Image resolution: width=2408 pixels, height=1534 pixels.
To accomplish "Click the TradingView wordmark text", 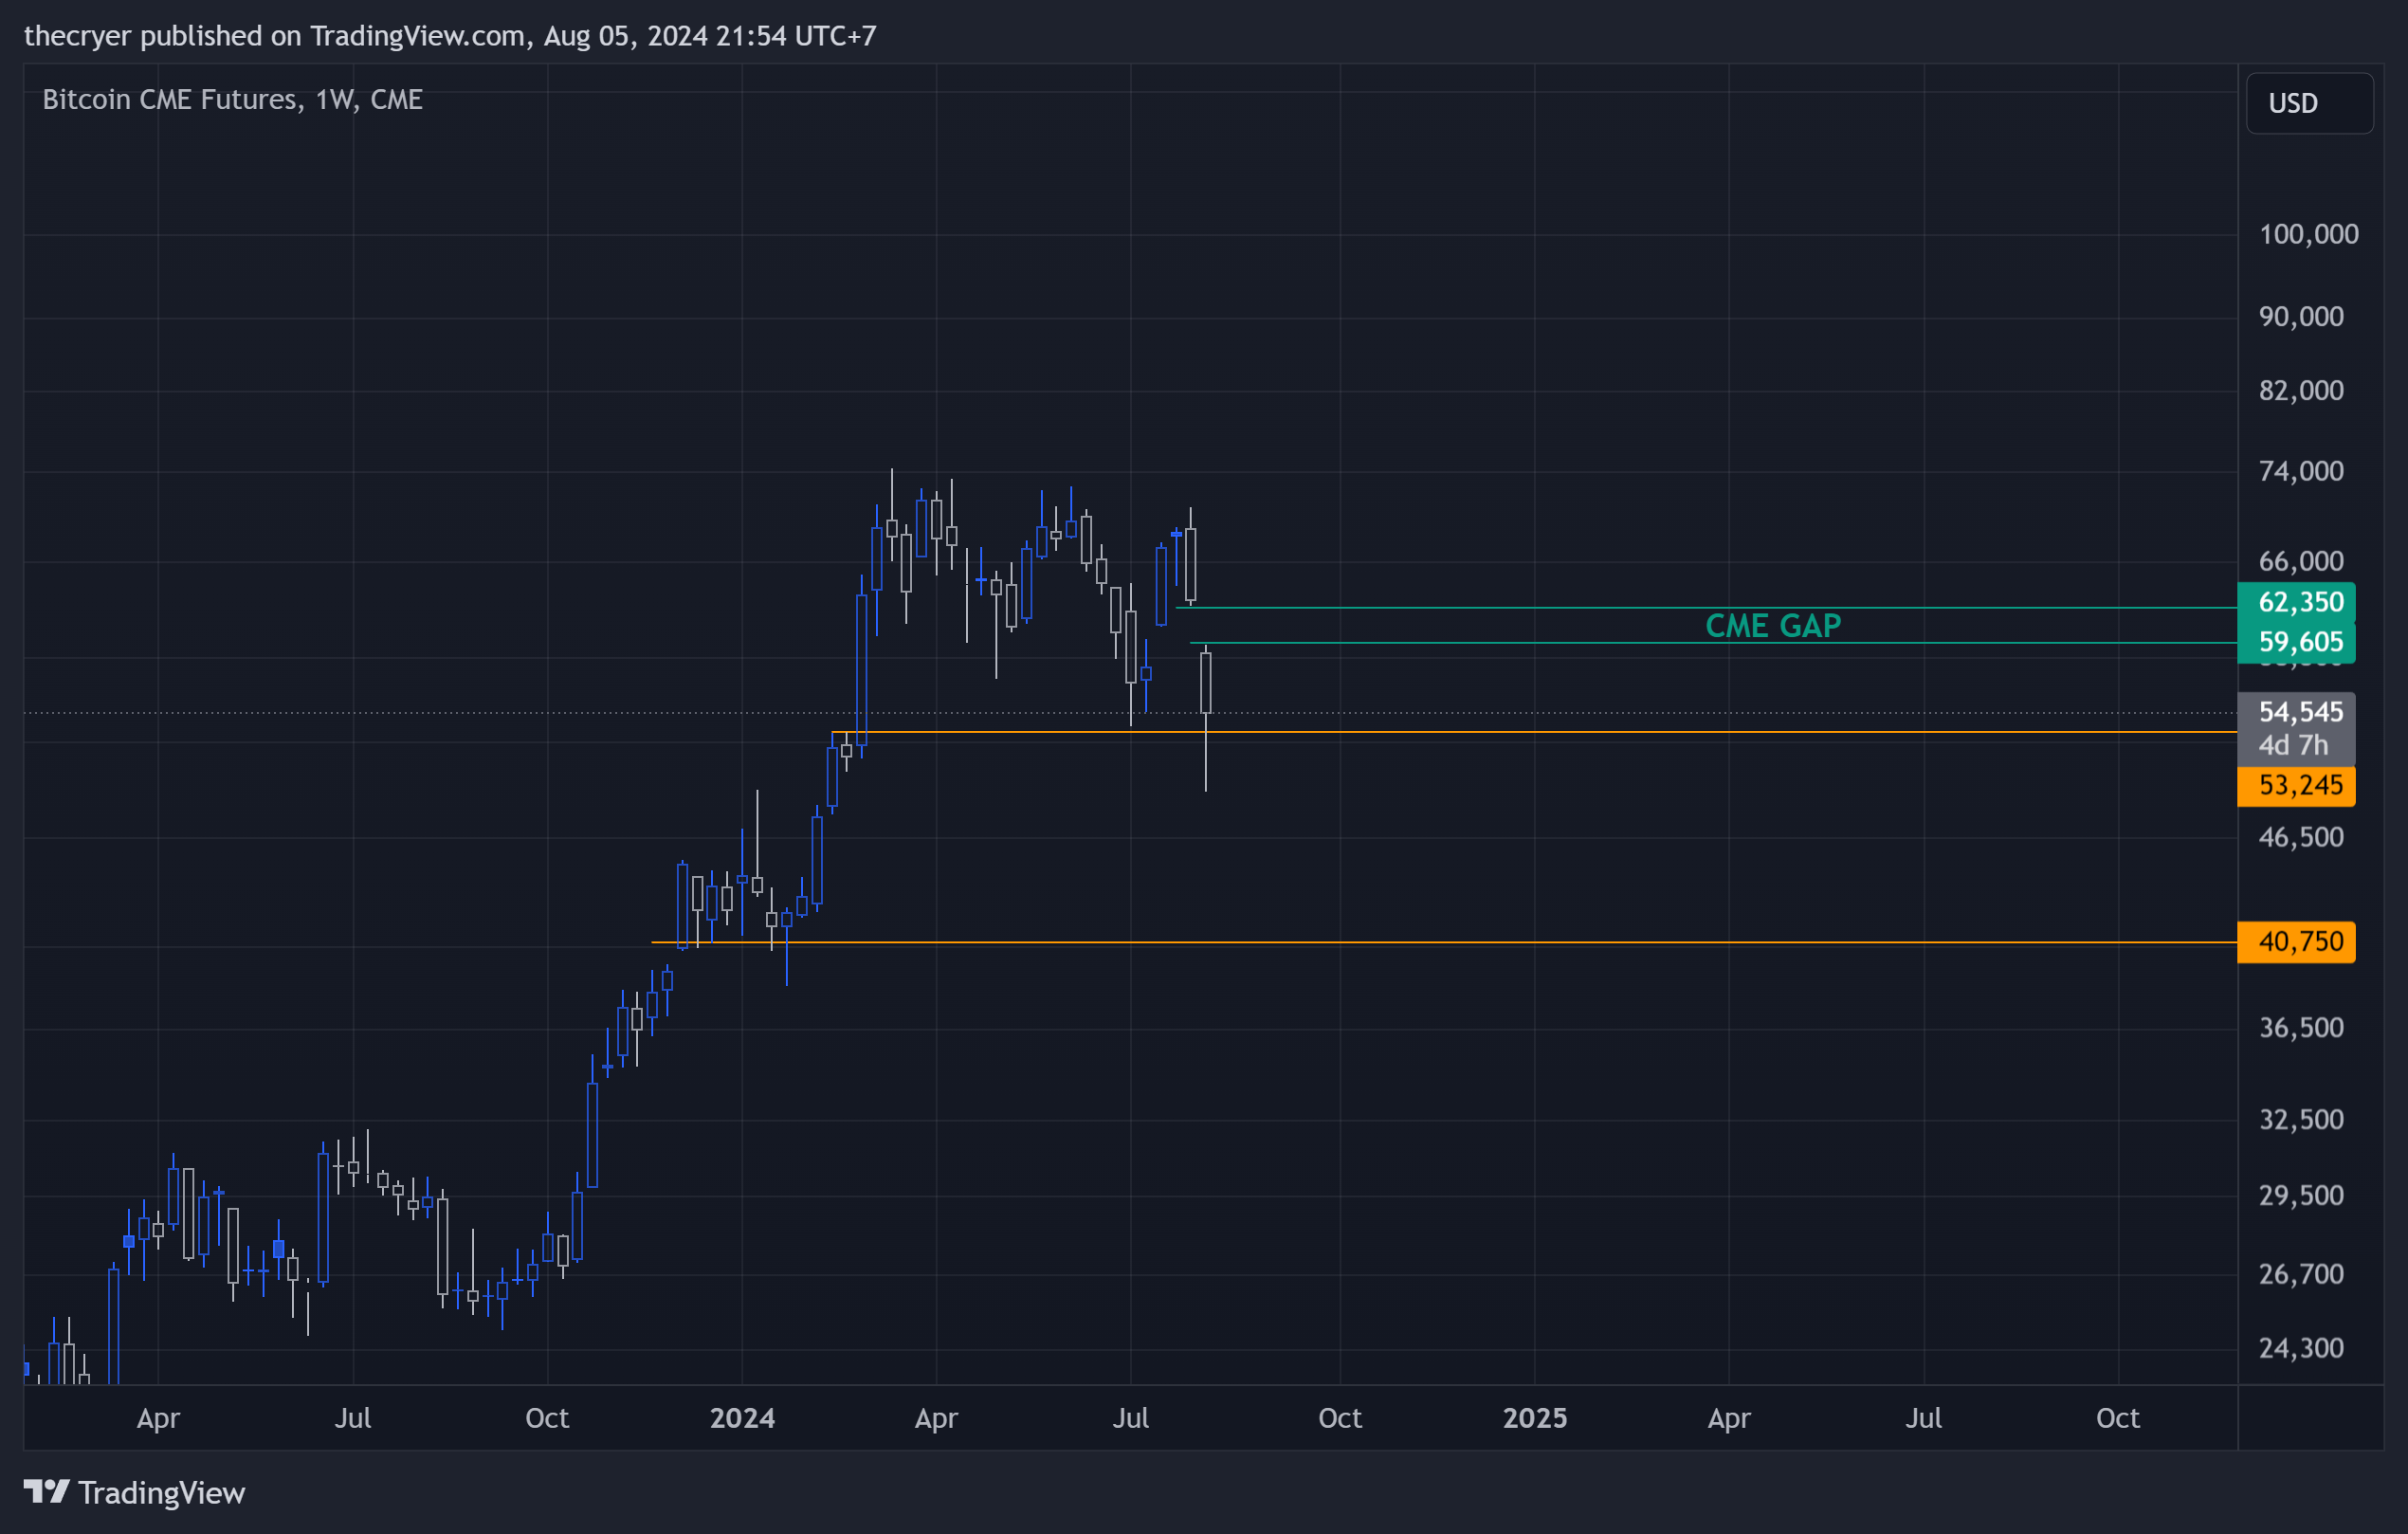I will [161, 1493].
